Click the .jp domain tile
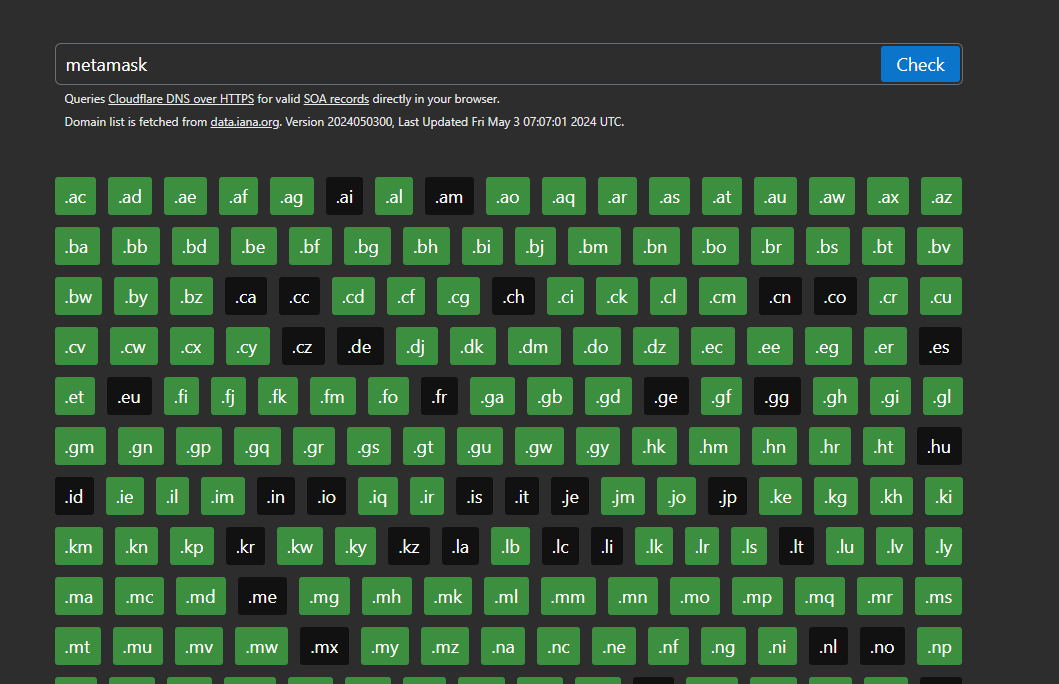 727,497
